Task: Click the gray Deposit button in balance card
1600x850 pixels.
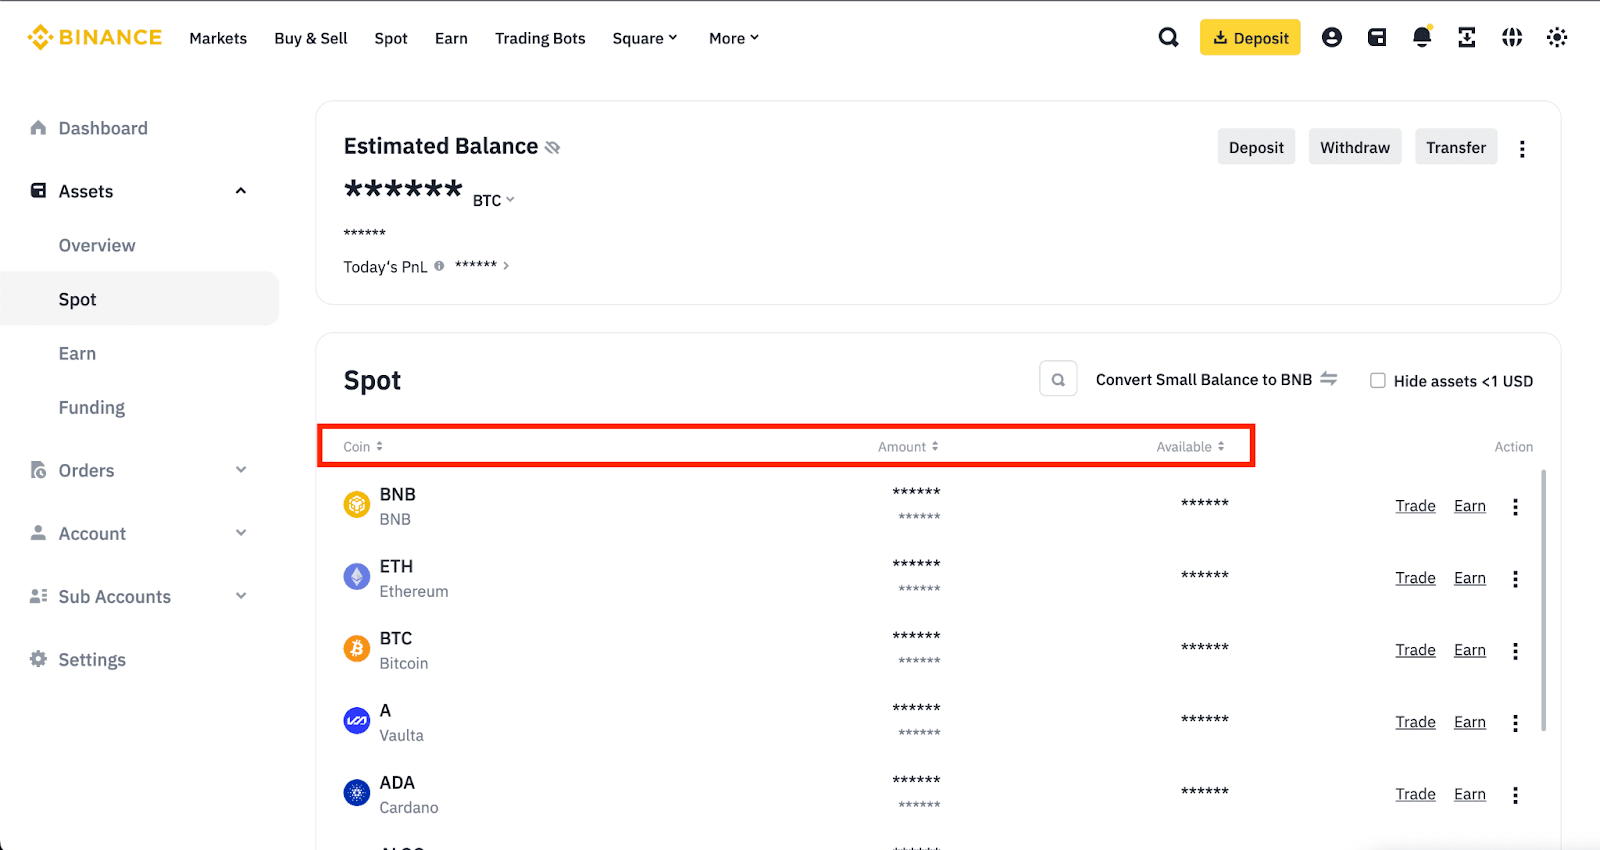Action: pos(1256,147)
